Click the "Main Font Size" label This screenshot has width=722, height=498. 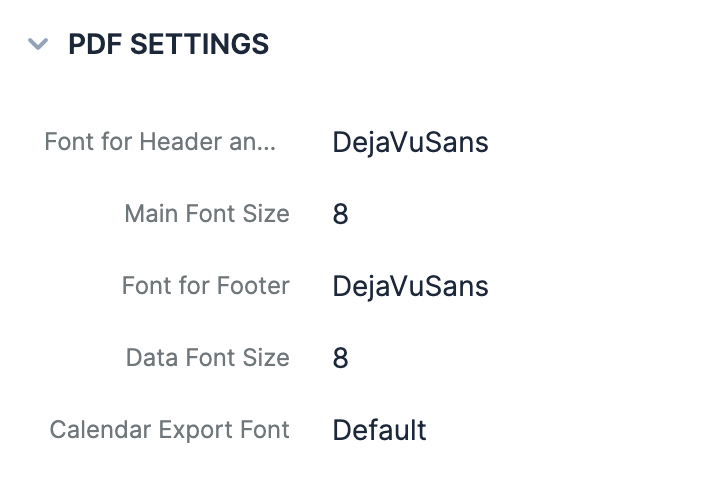coord(207,214)
